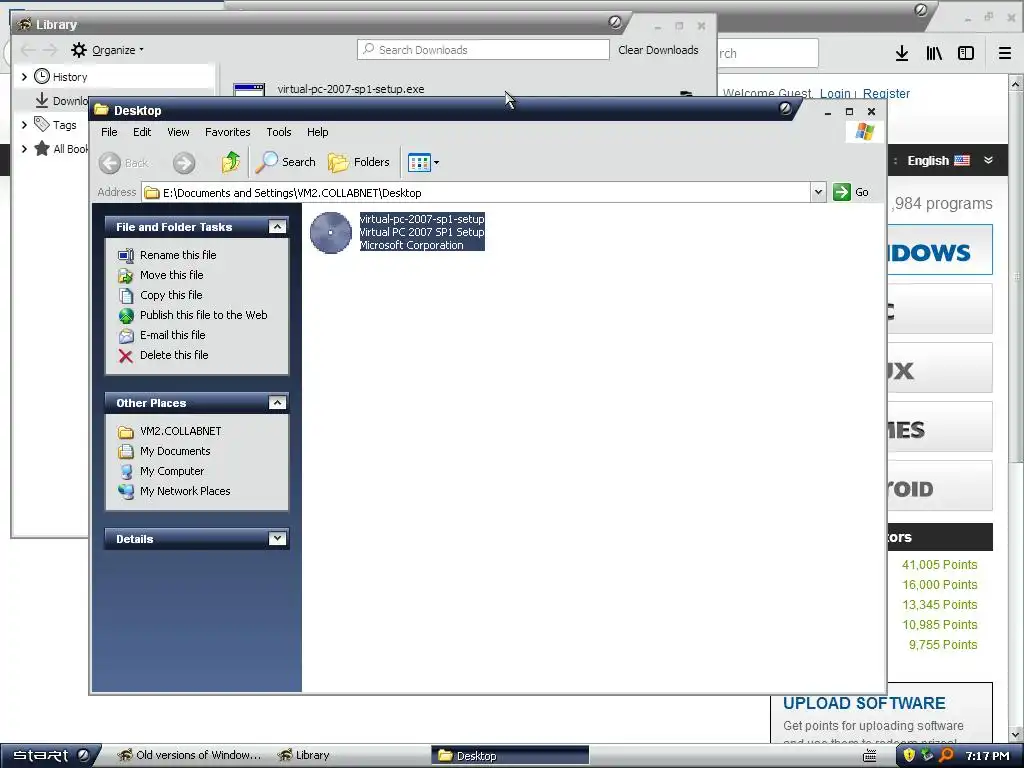Open the Help menu
Viewport: 1024px width, 768px height.
coord(317,132)
